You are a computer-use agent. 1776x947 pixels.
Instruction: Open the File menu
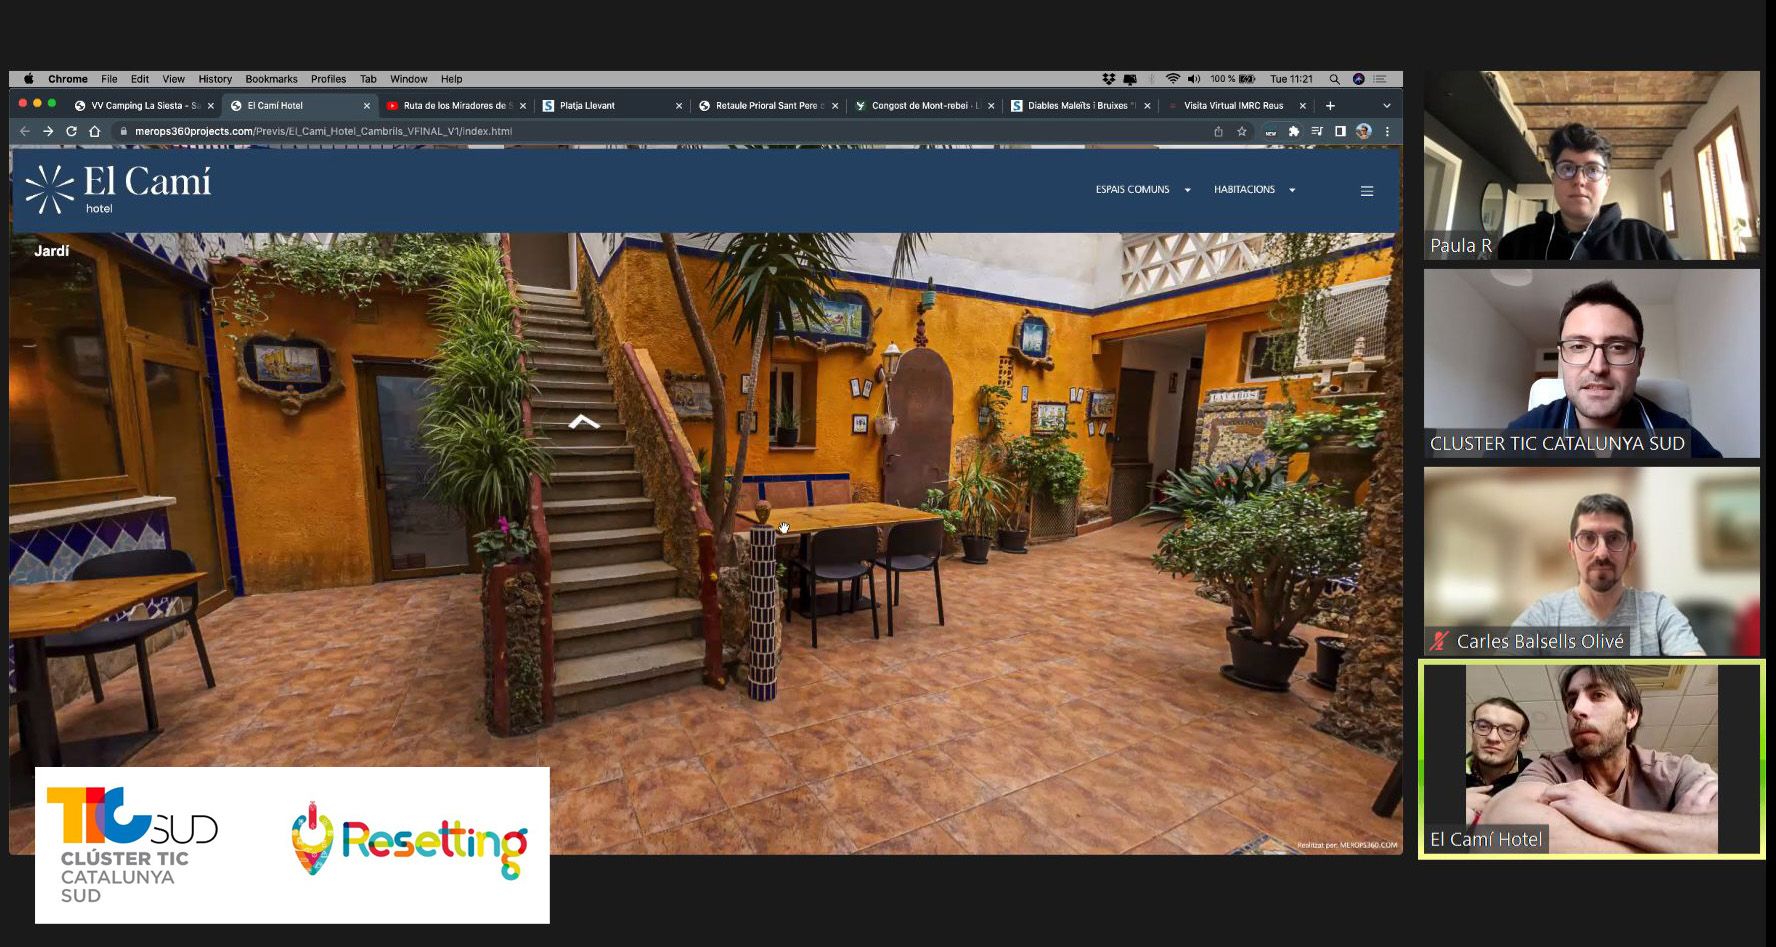[x=109, y=79]
